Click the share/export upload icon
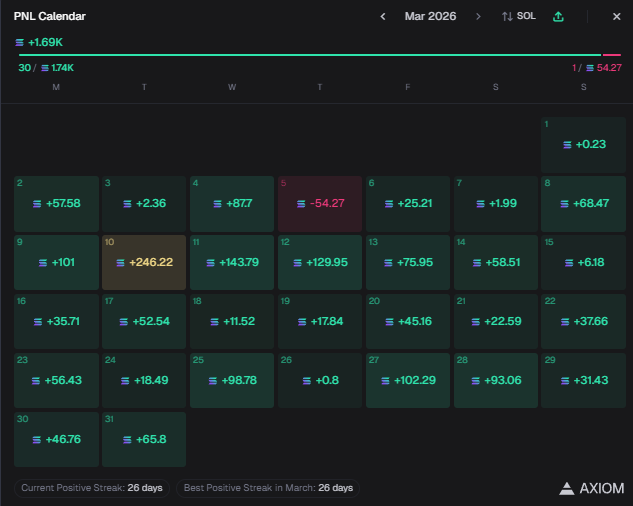This screenshot has height=506, width=633. coord(558,17)
